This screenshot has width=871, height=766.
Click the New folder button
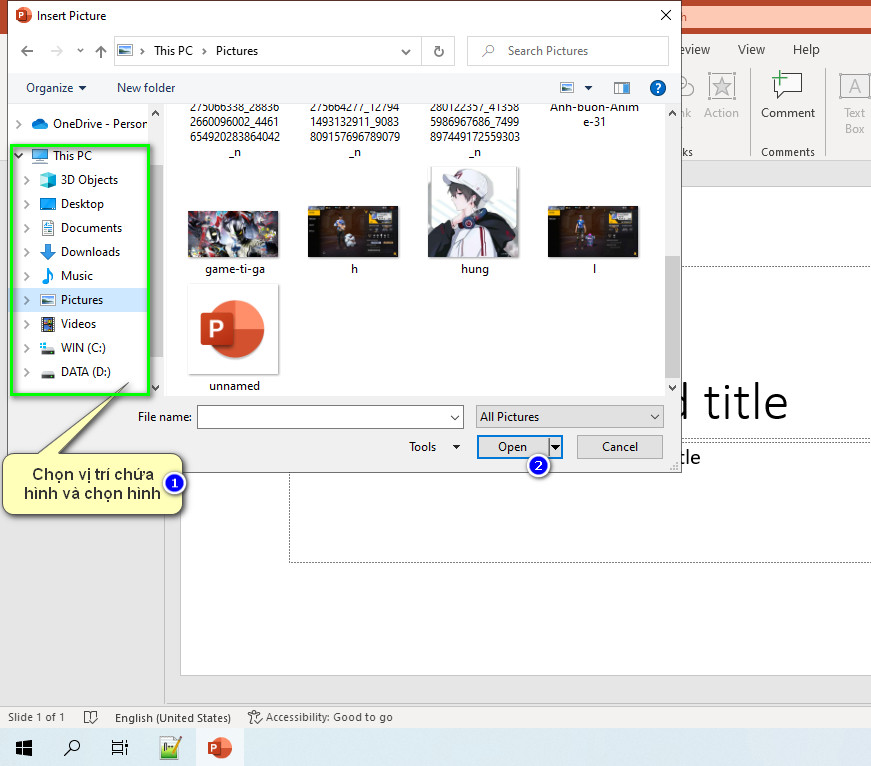click(146, 88)
